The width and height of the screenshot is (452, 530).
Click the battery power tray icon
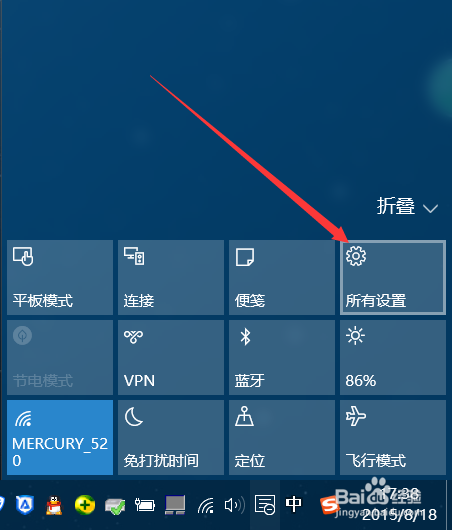coord(145,505)
